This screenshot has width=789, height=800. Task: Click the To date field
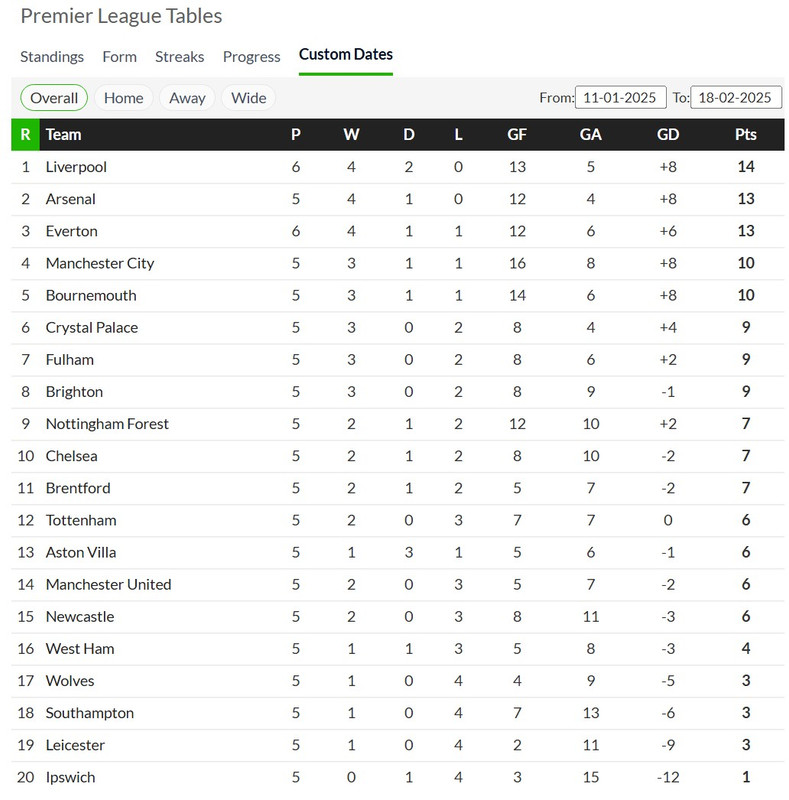(736, 97)
